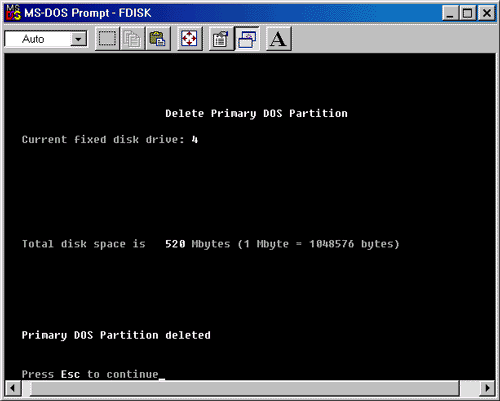Screen dimensions: 500x401
Task: Click the Paste toolbar icon
Action: tap(158, 39)
